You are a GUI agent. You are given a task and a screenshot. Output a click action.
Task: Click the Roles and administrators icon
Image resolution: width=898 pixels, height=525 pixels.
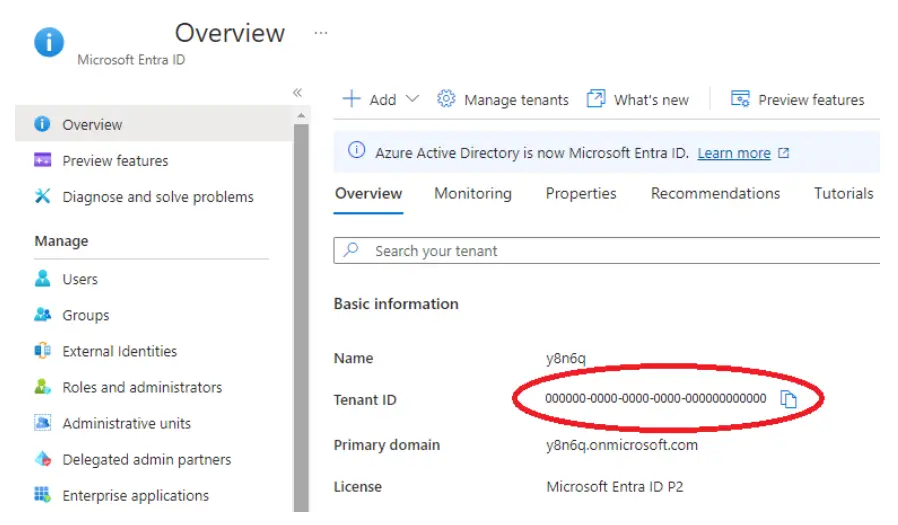click(42, 386)
